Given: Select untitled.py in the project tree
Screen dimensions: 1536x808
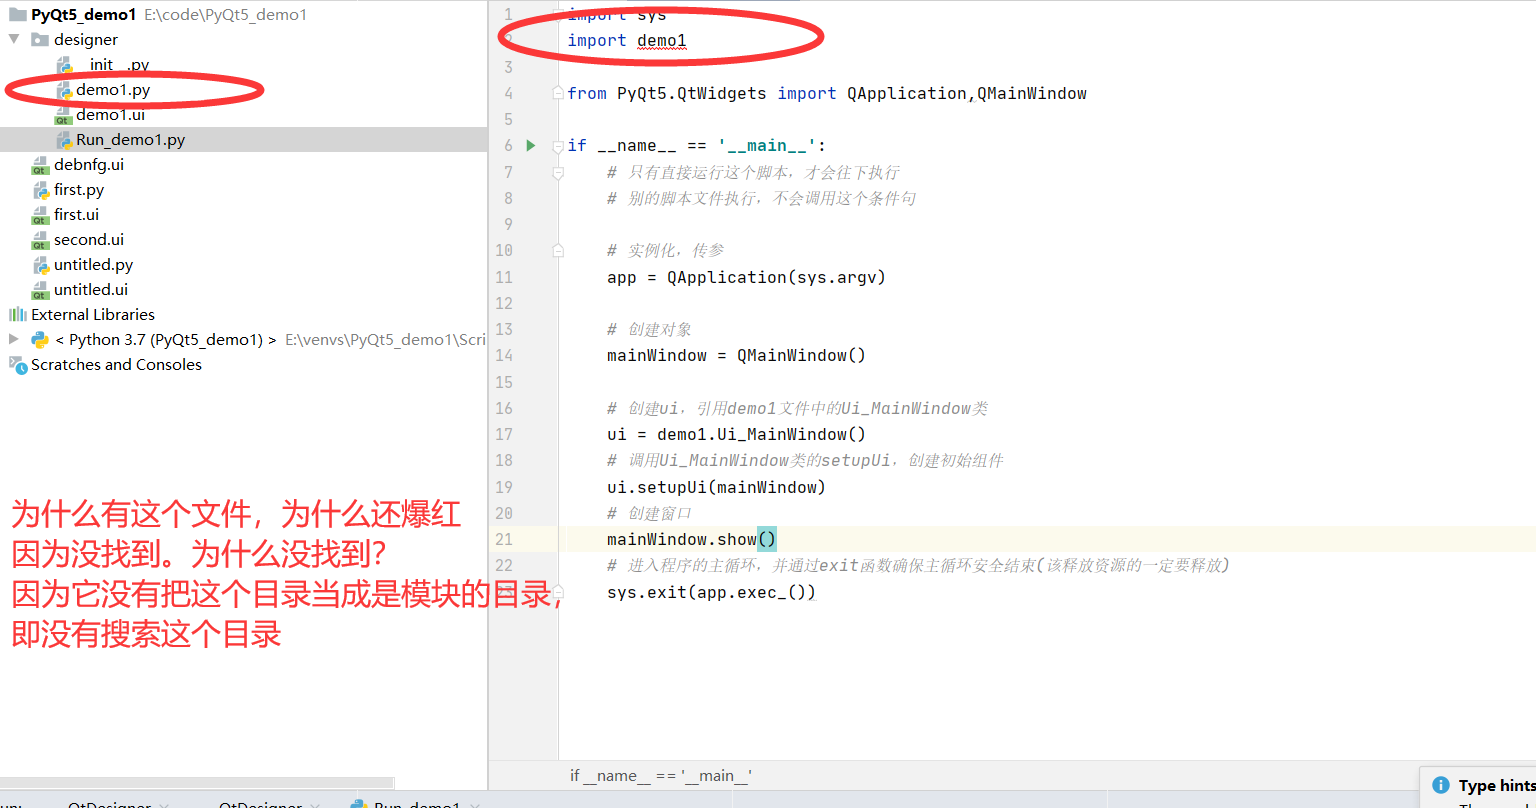Looking at the screenshot, I should [x=94, y=265].
